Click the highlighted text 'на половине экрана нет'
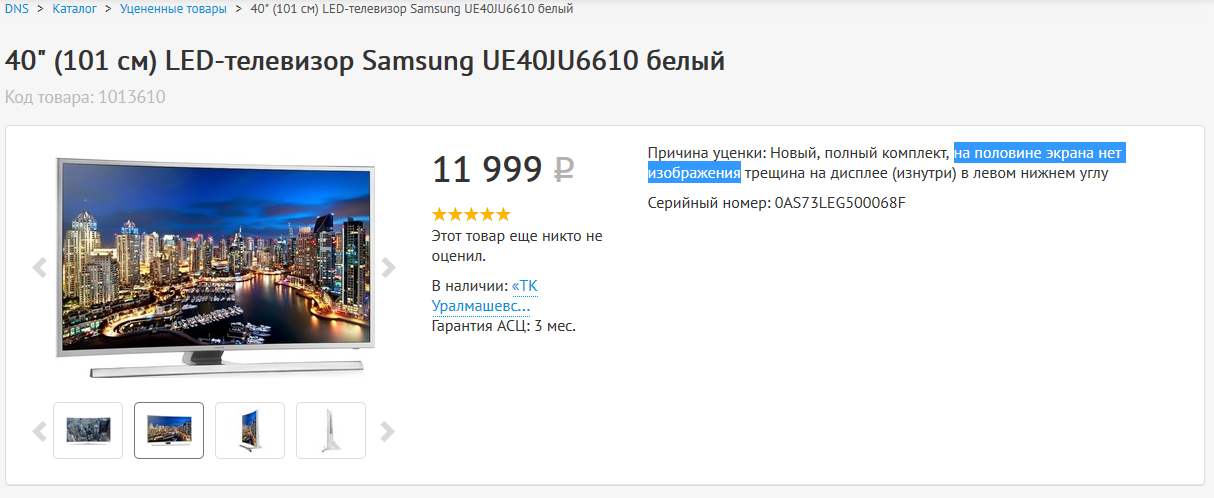 tap(1039, 153)
